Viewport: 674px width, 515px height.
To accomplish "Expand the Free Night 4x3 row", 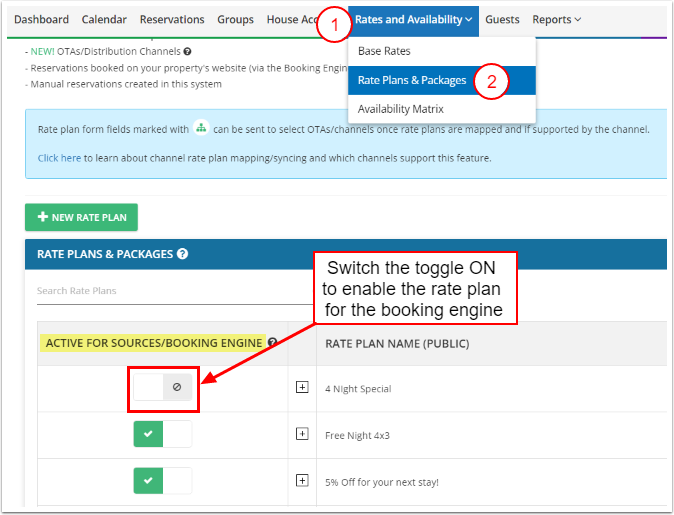I will pyautogui.click(x=302, y=434).
